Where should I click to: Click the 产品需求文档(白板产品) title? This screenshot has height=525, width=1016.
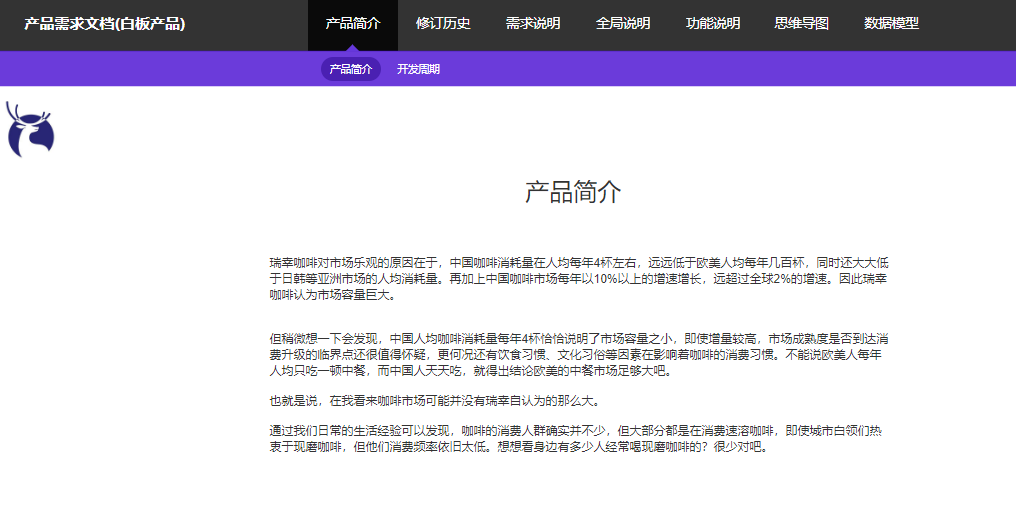coord(104,24)
